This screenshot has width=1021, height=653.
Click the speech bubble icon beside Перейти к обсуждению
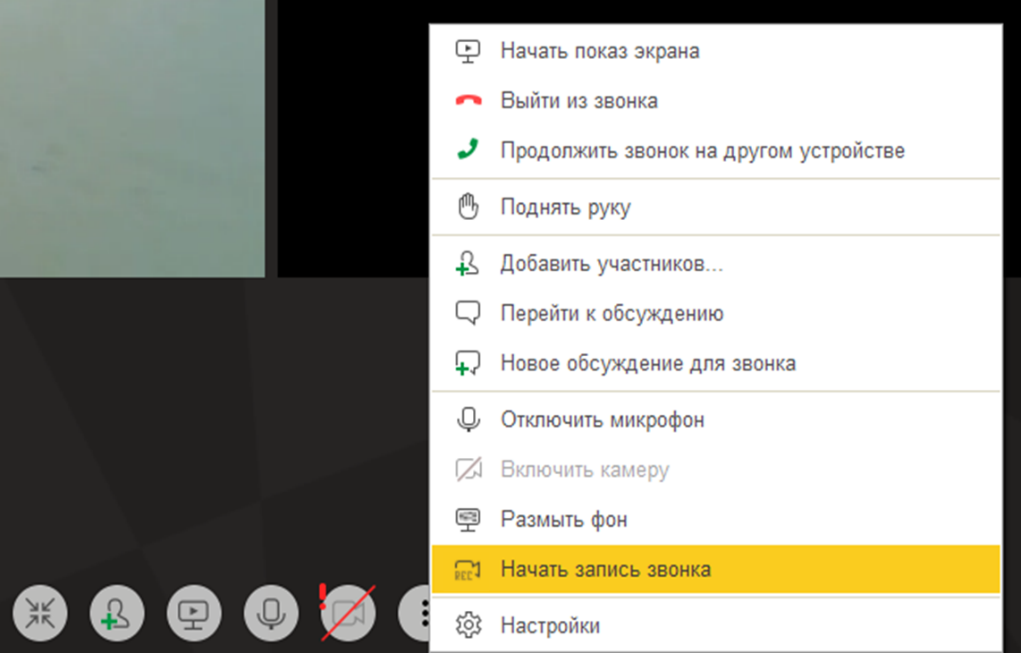coord(468,313)
